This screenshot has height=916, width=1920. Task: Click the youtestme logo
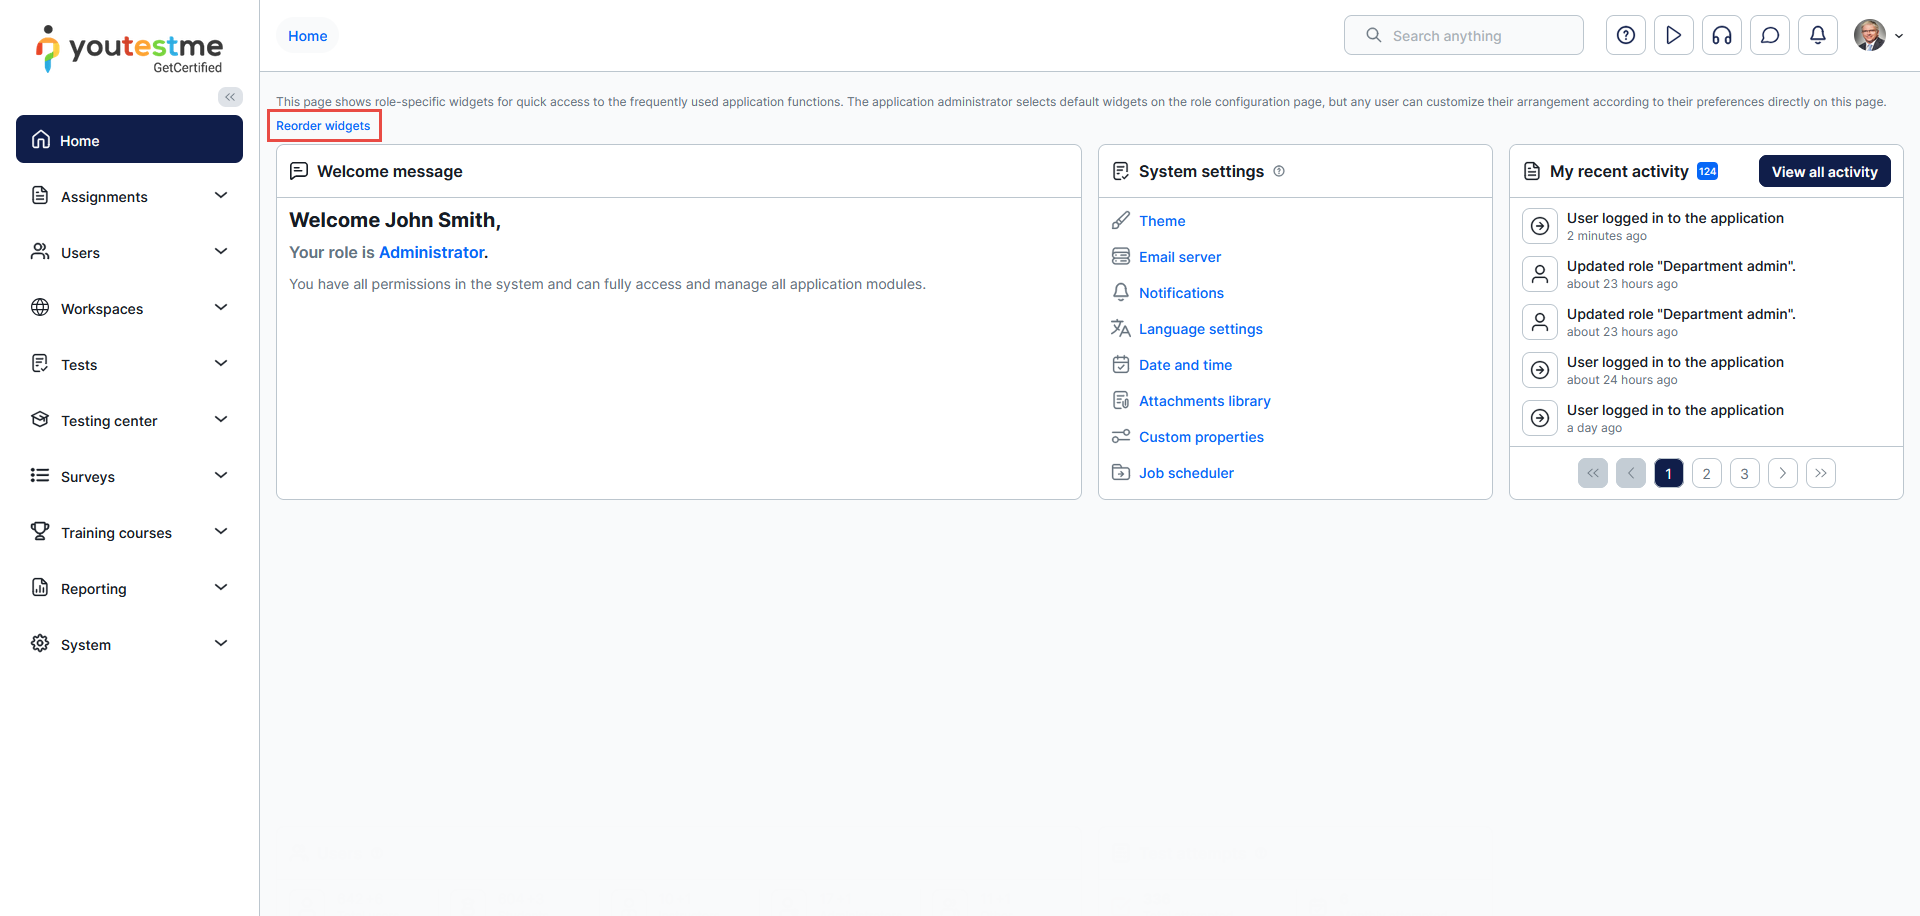(x=129, y=50)
